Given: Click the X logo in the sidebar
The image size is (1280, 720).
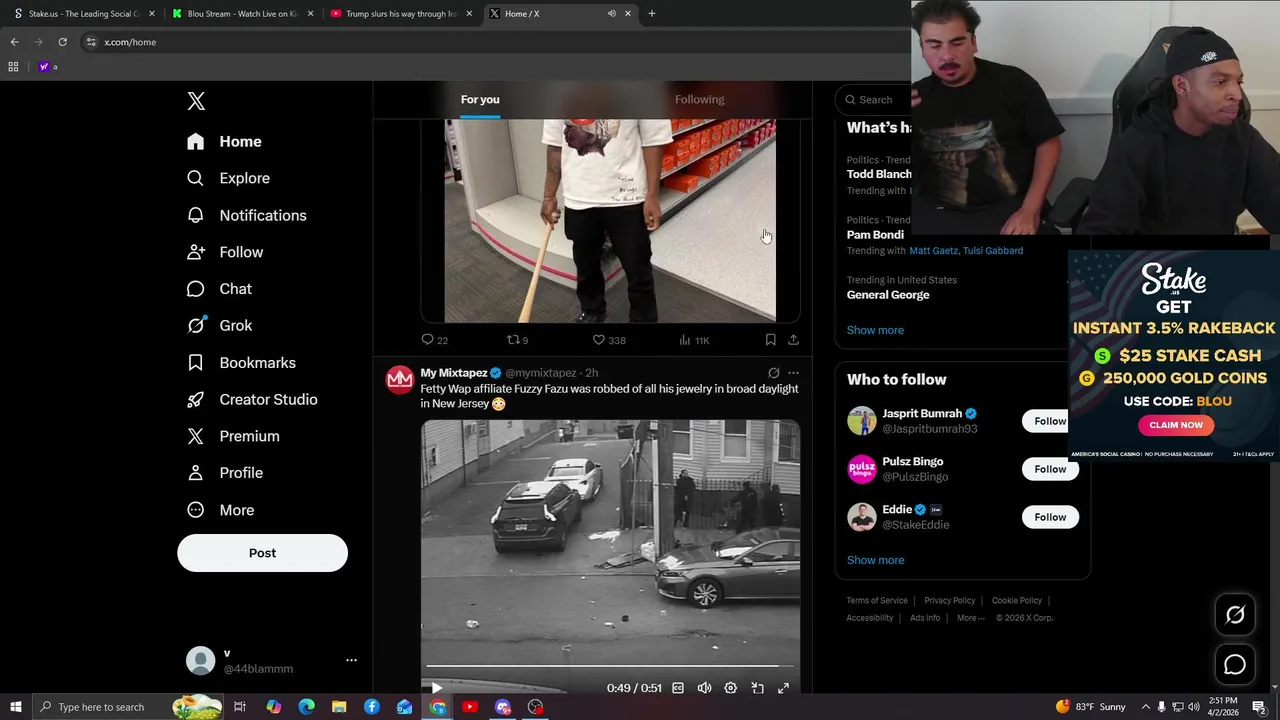Looking at the screenshot, I should [196, 101].
